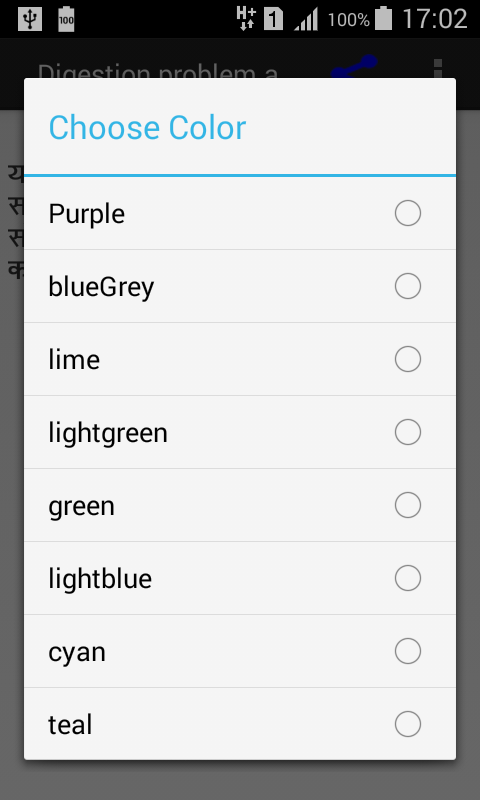The width and height of the screenshot is (480, 800).
Task: Choose the lime radio option
Action: (408, 359)
